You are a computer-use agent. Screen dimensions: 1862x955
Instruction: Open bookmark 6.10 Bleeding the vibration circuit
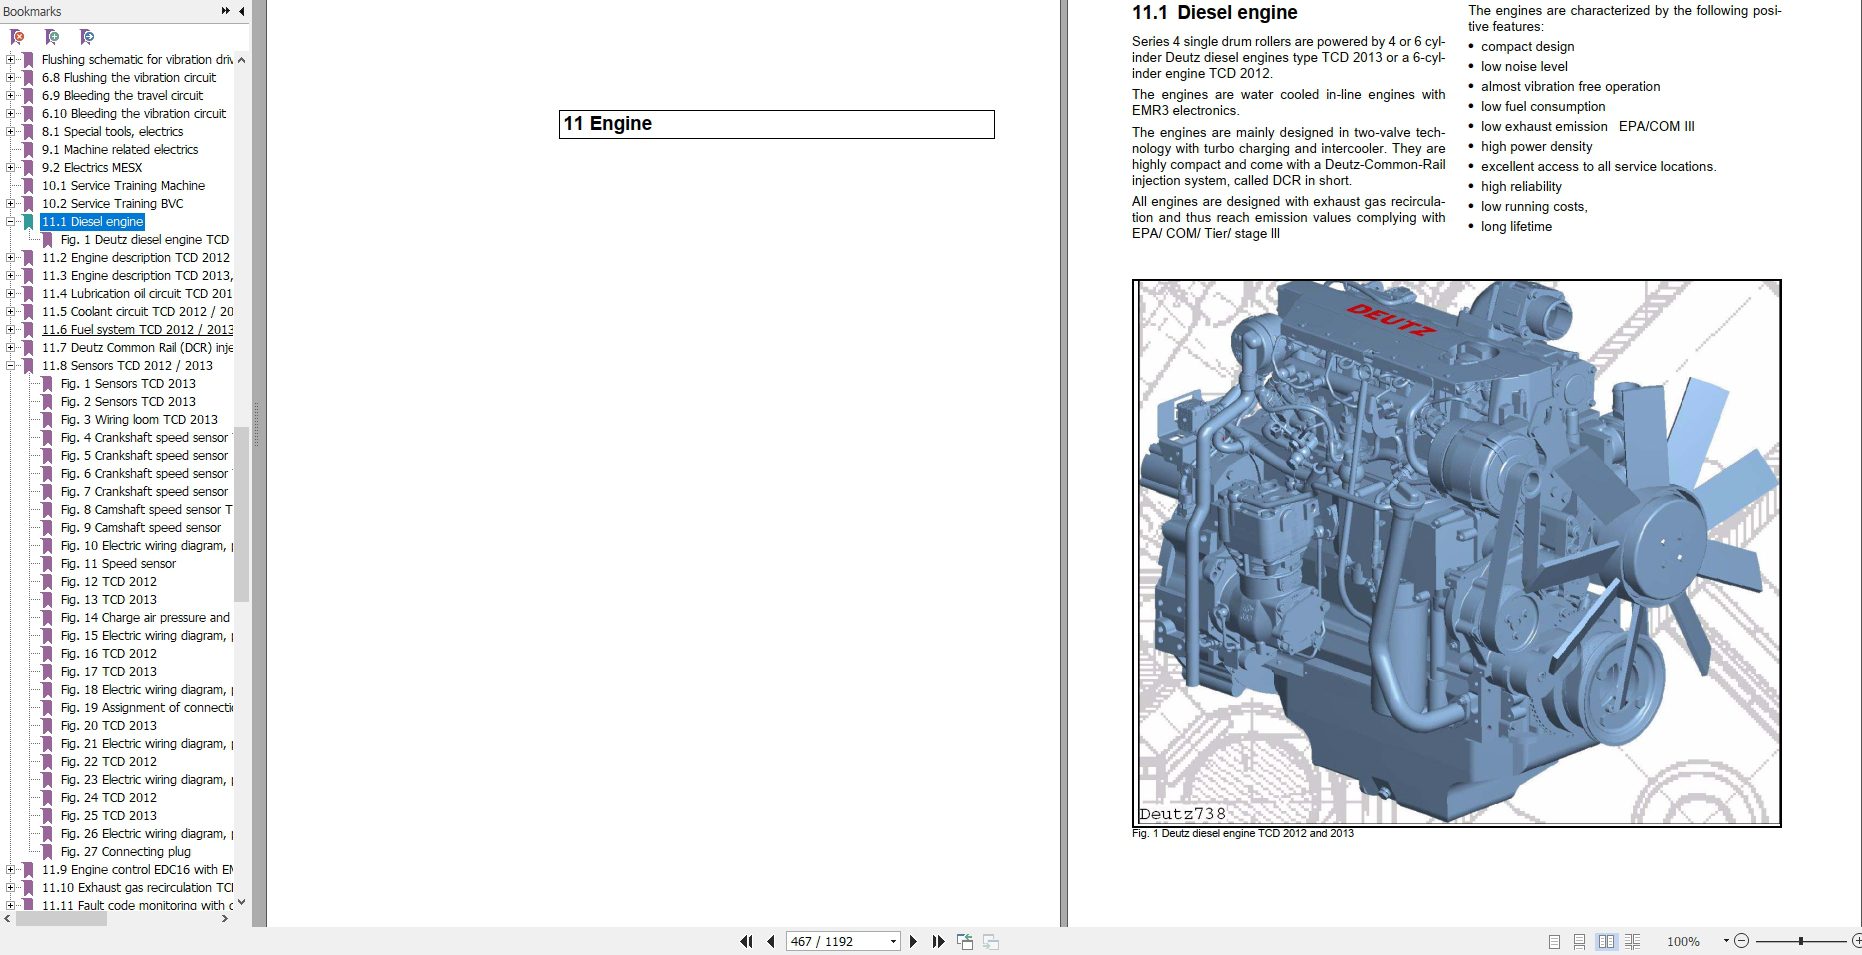click(x=134, y=114)
